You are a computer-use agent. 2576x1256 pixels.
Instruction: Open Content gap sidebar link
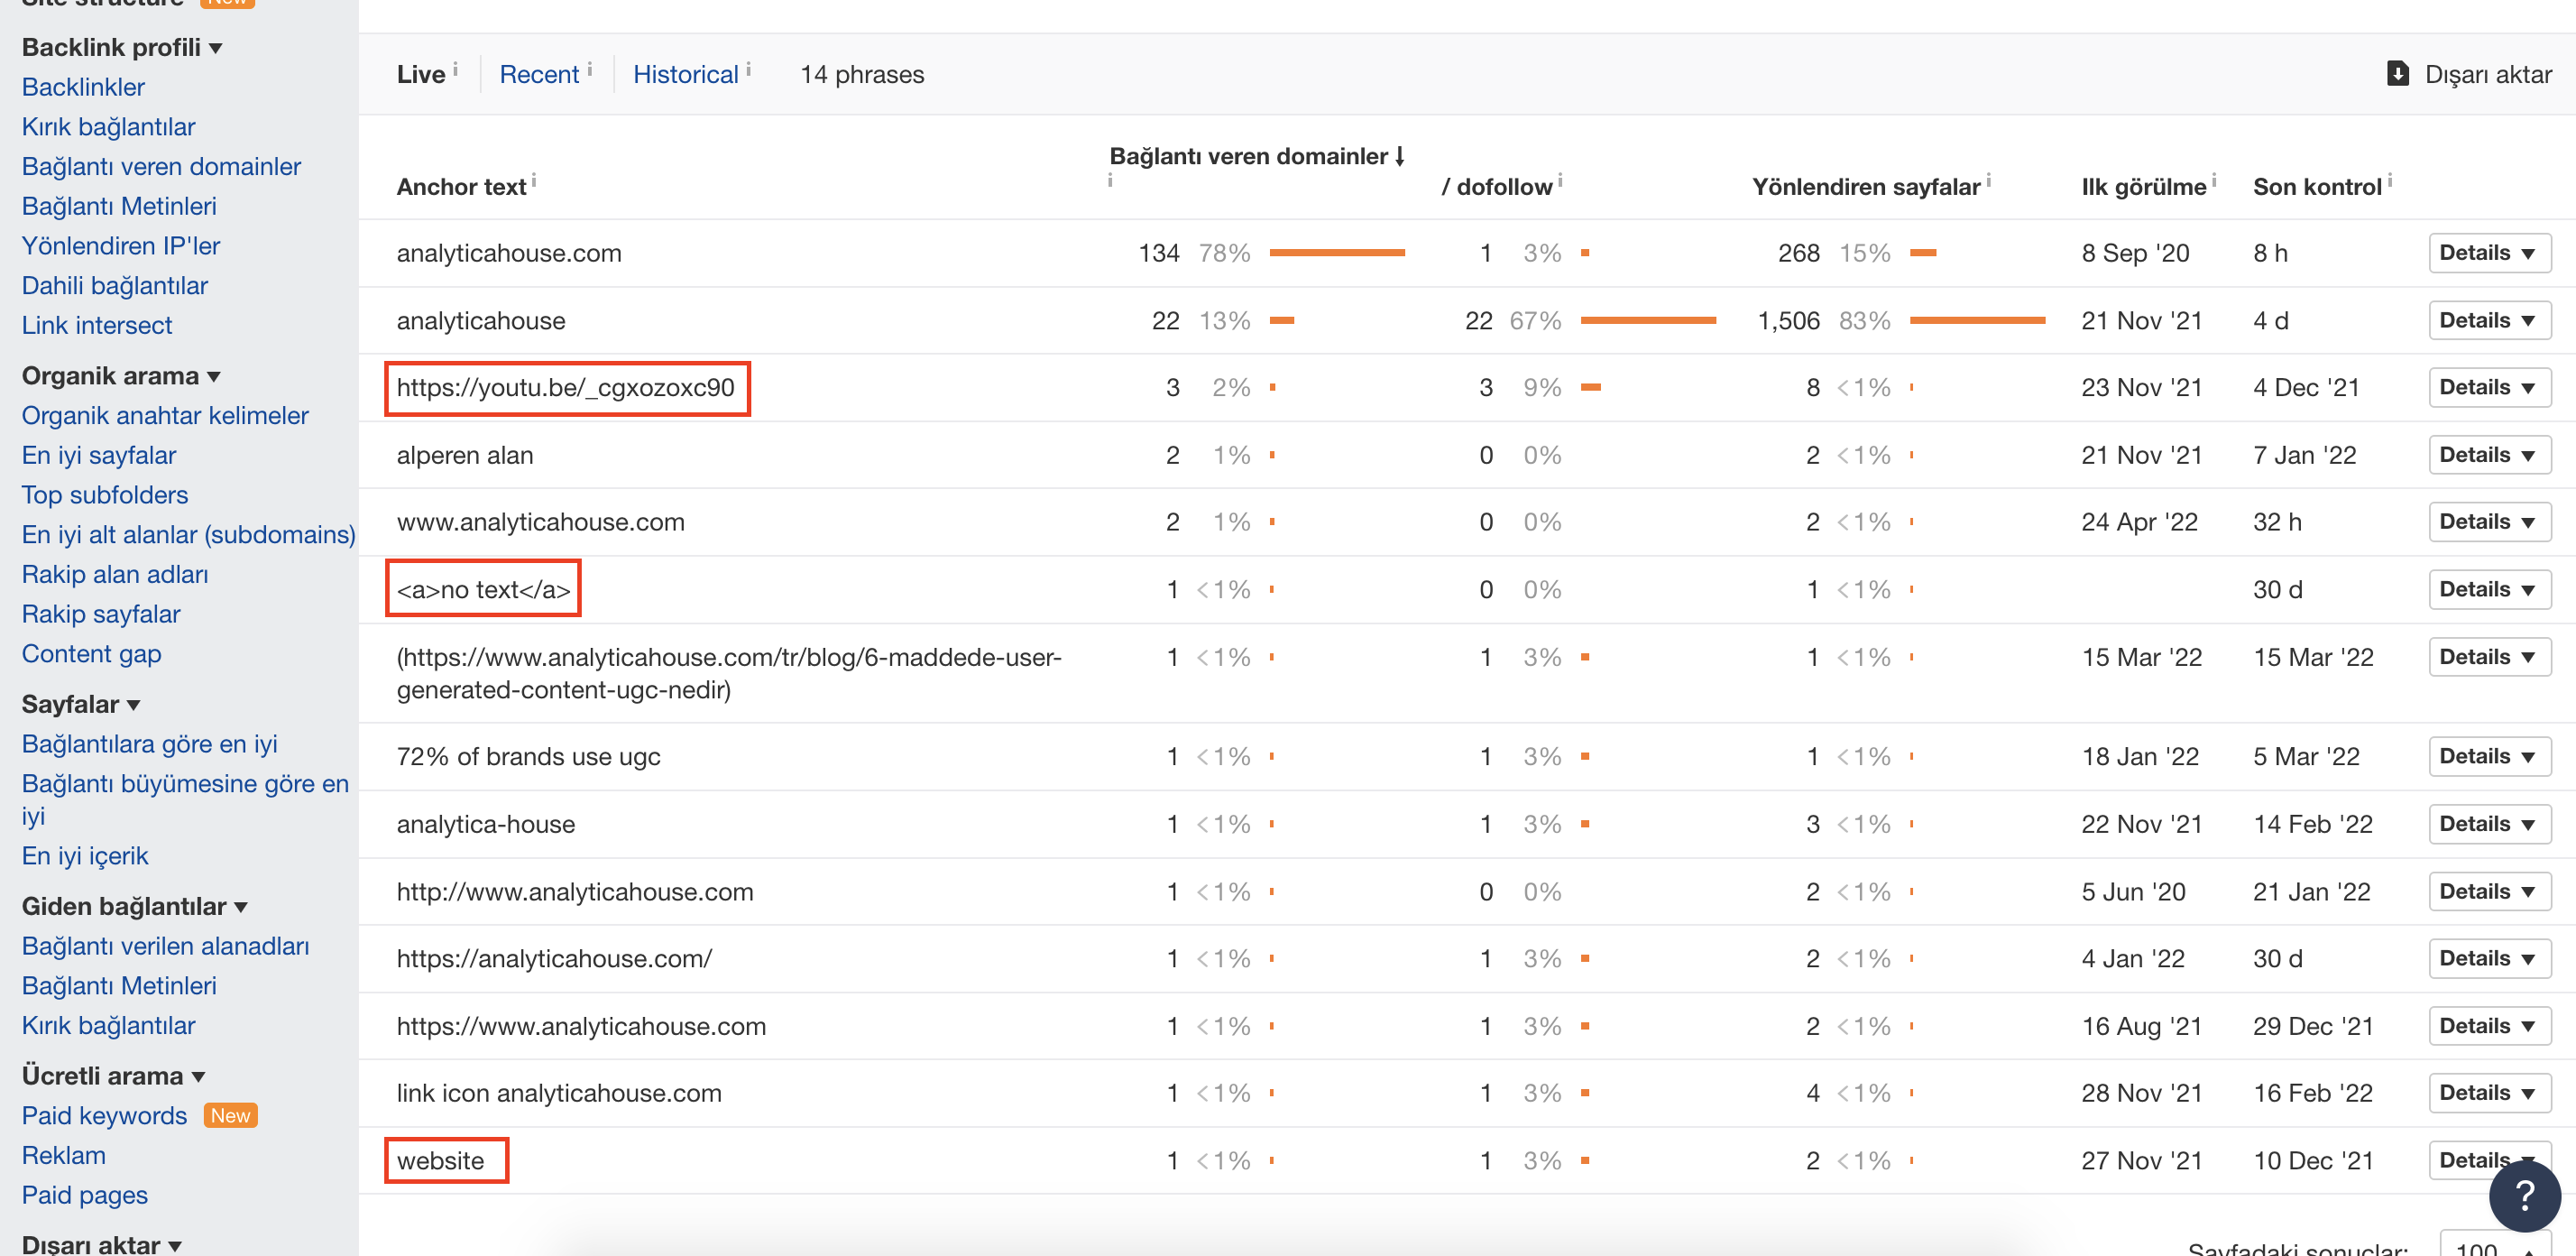pos(91,654)
